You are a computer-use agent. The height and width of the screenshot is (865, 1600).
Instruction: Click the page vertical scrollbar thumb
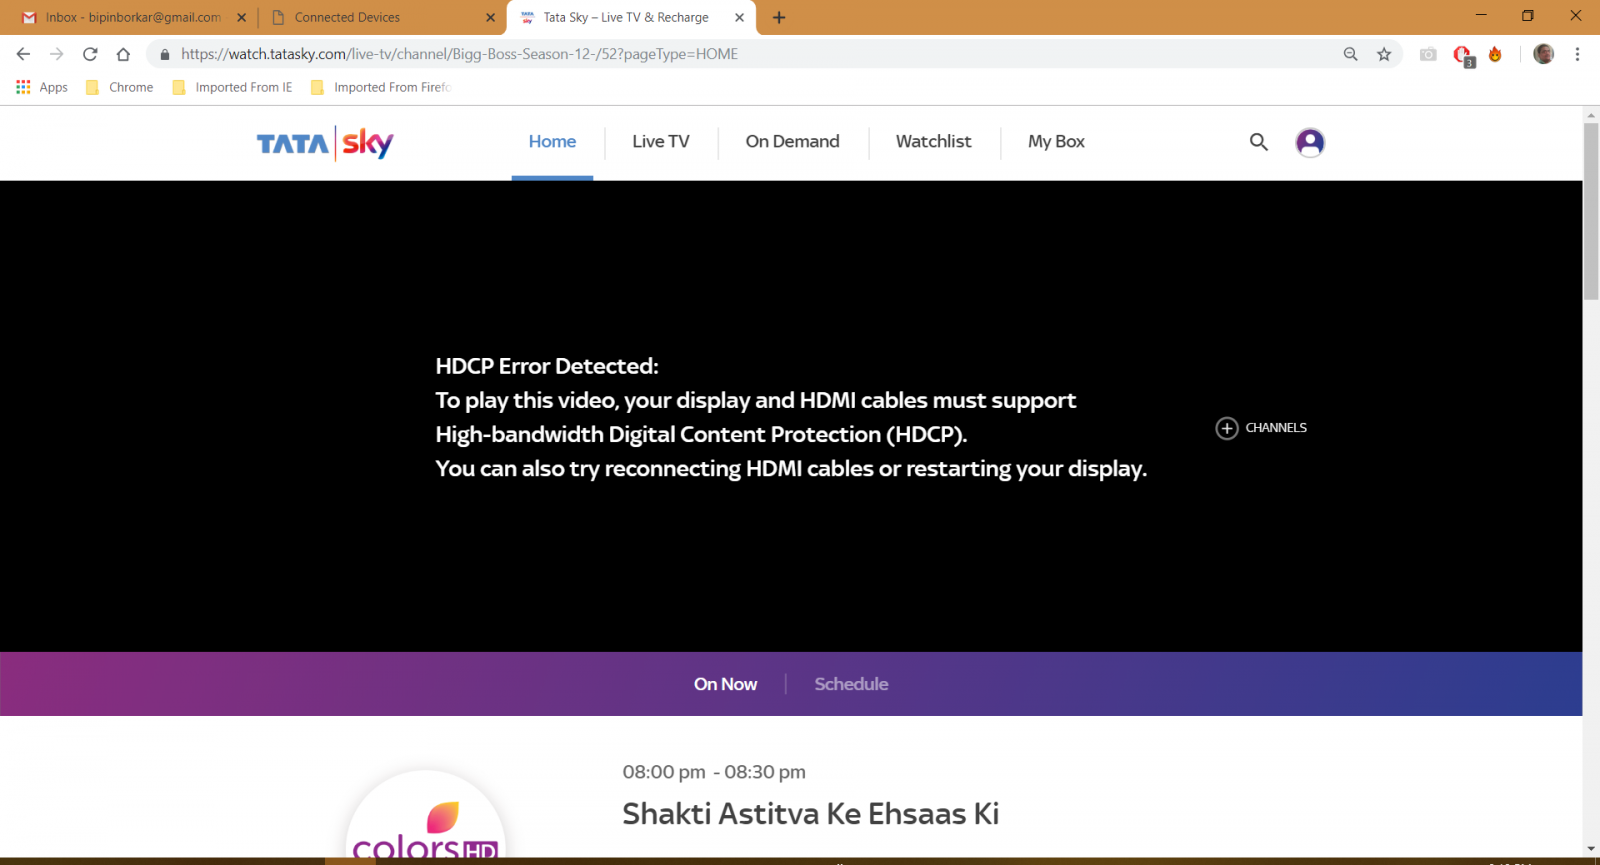(x=1591, y=211)
